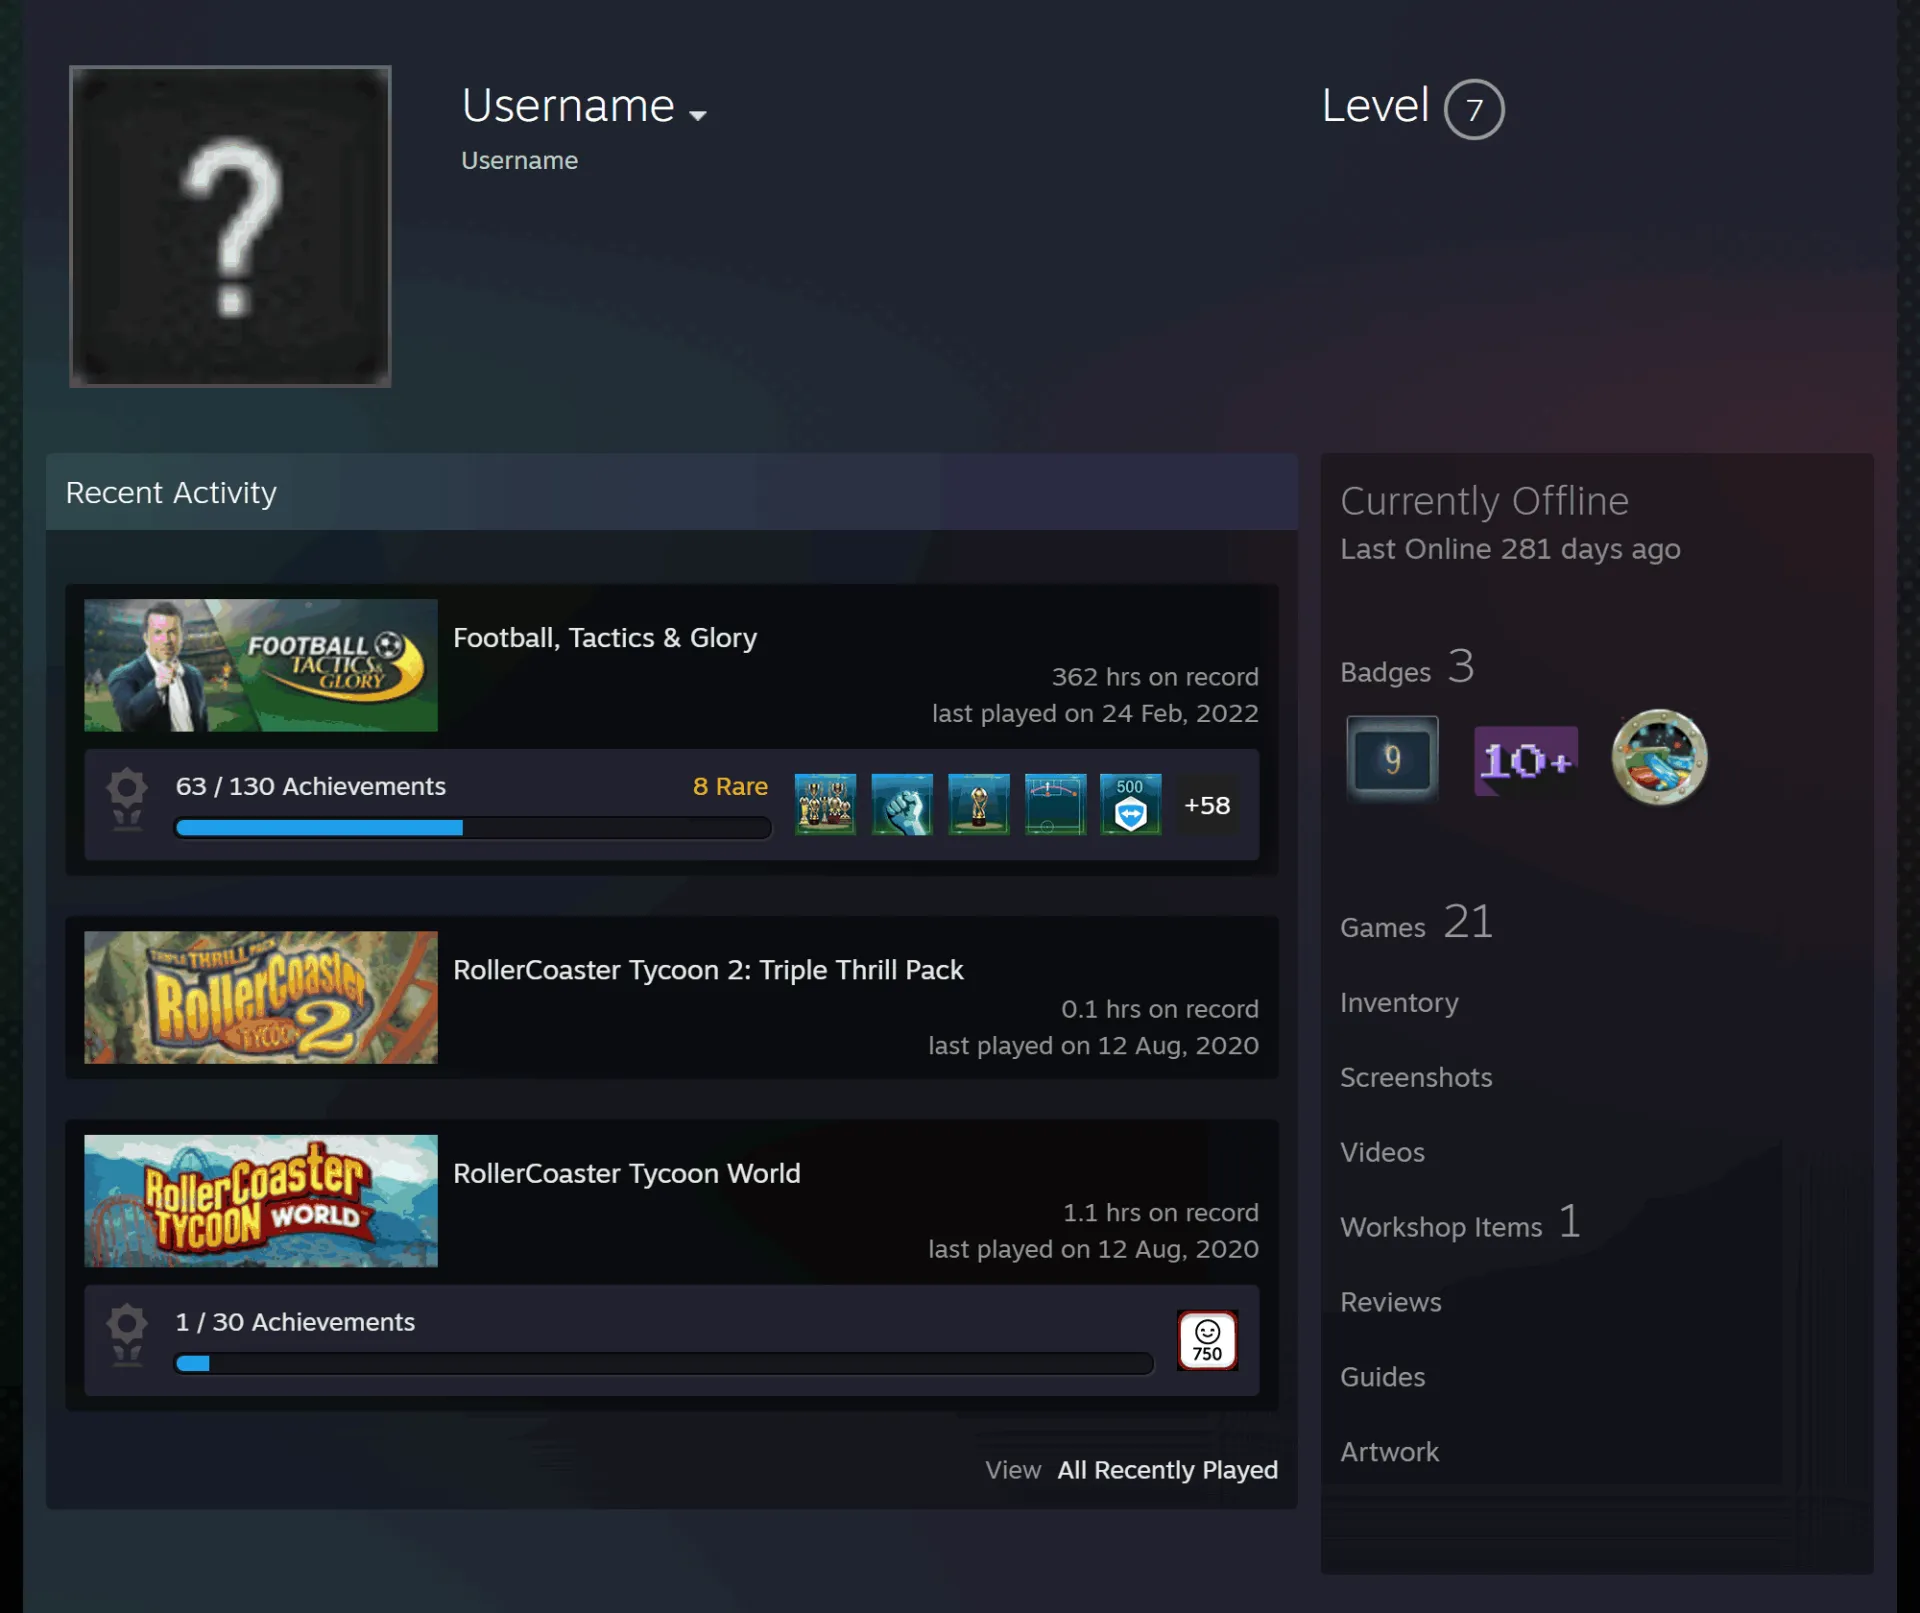Open the purple 10+ games badge
The image size is (1920, 1613).
coord(1526,761)
